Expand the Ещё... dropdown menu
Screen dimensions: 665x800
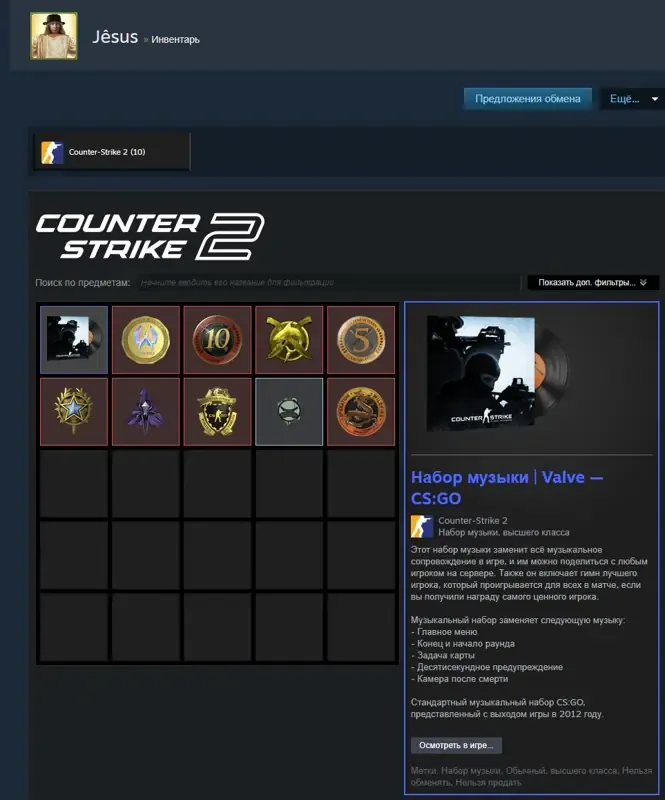[633, 98]
